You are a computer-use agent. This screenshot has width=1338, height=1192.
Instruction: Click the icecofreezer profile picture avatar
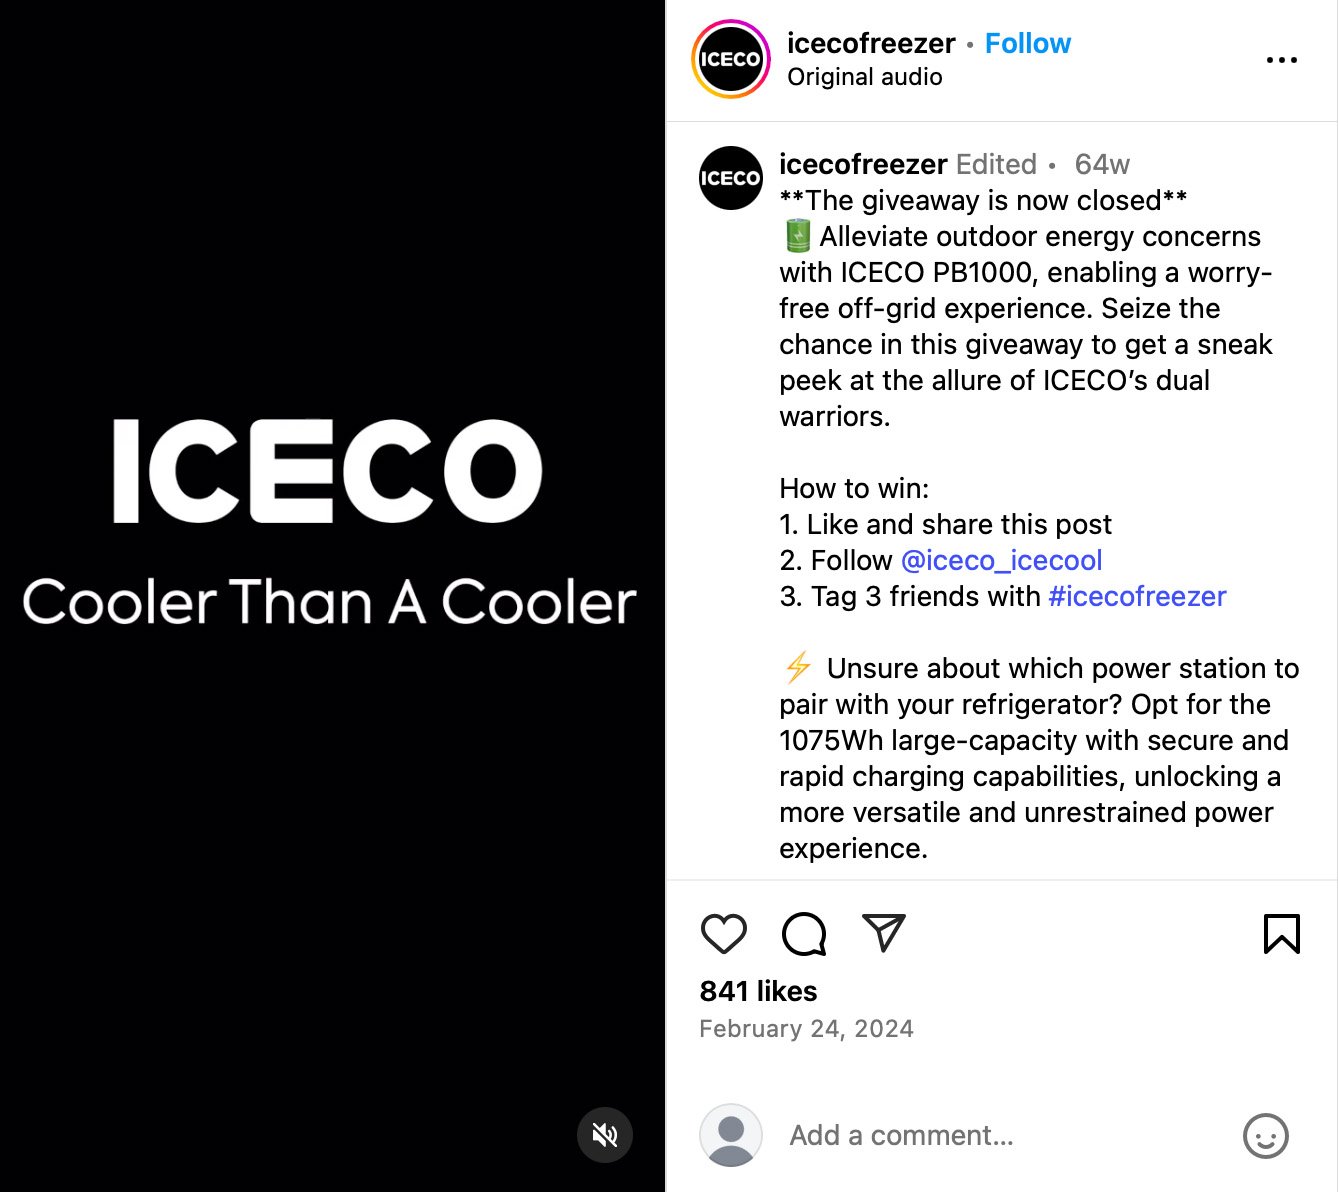click(x=730, y=59)
